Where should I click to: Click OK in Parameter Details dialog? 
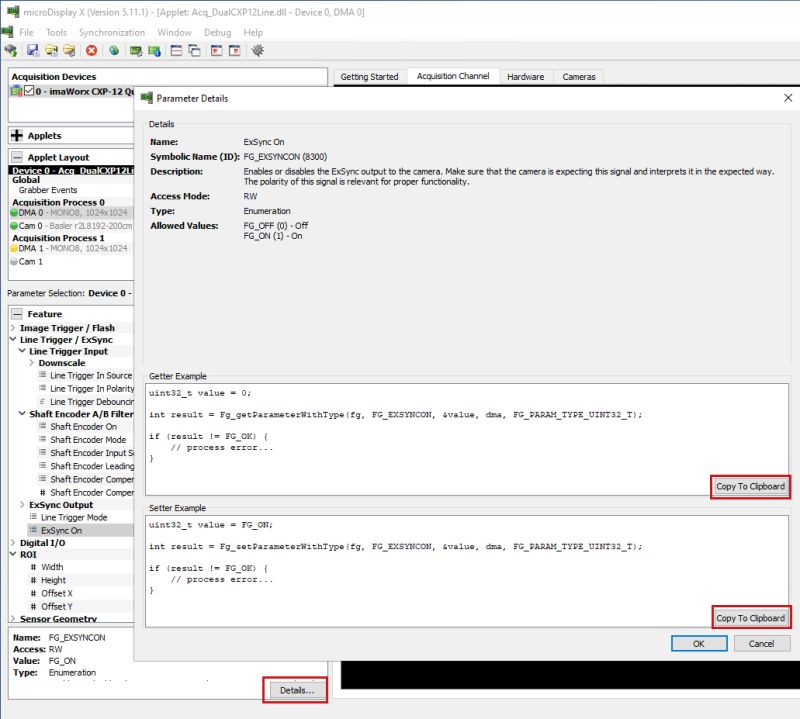[699, 643]
